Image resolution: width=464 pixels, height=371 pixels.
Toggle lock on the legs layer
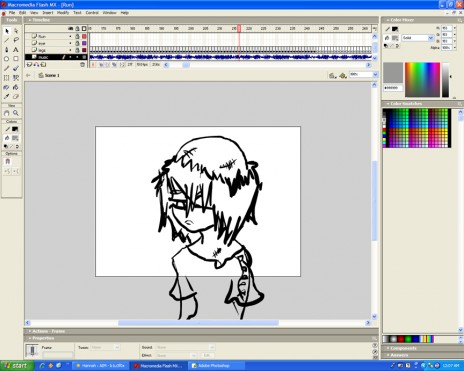77,50
